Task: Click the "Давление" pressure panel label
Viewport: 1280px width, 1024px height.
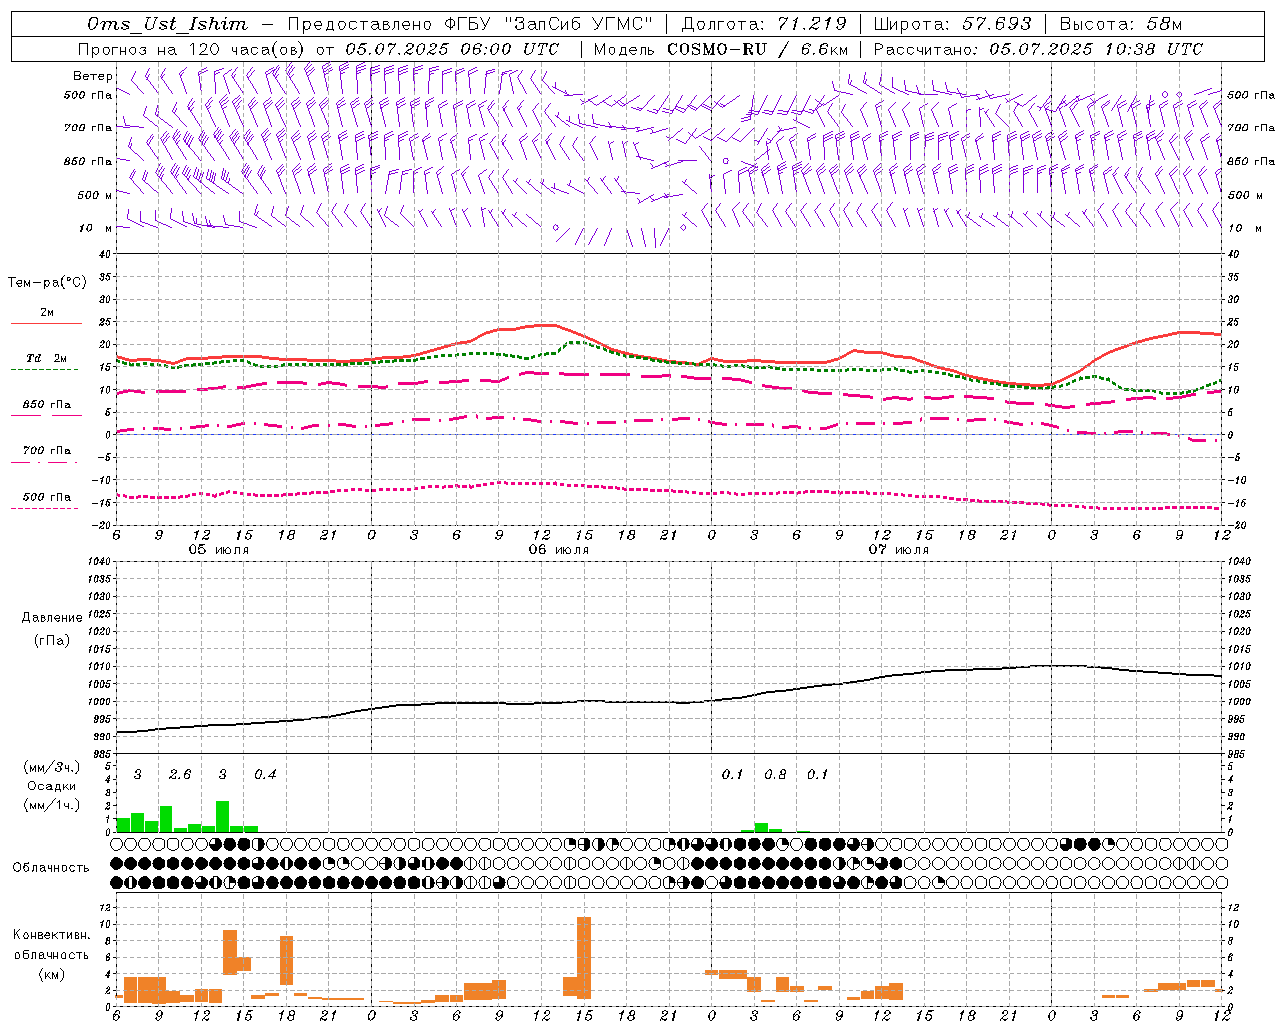Action: tap(52, 618)
